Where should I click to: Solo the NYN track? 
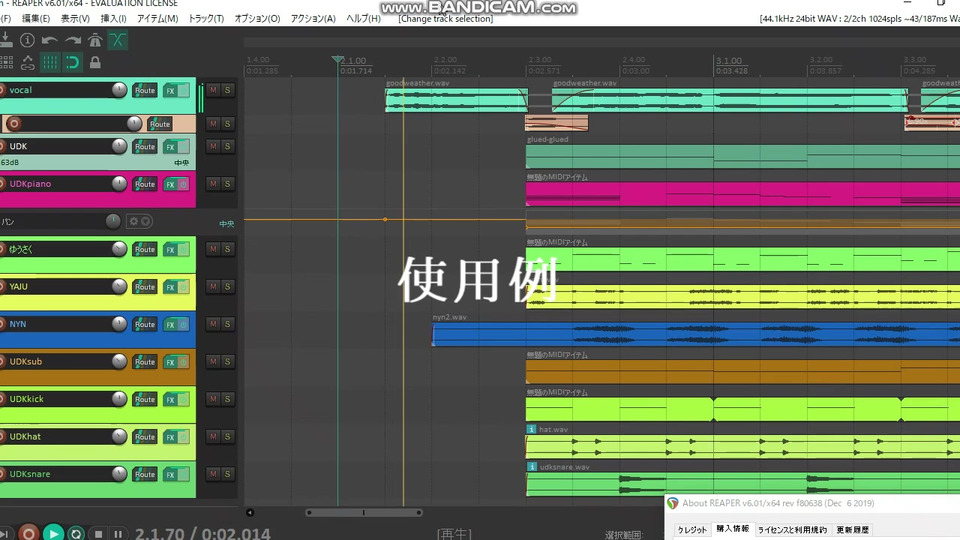pyautogui.click(x=228, y=324)
